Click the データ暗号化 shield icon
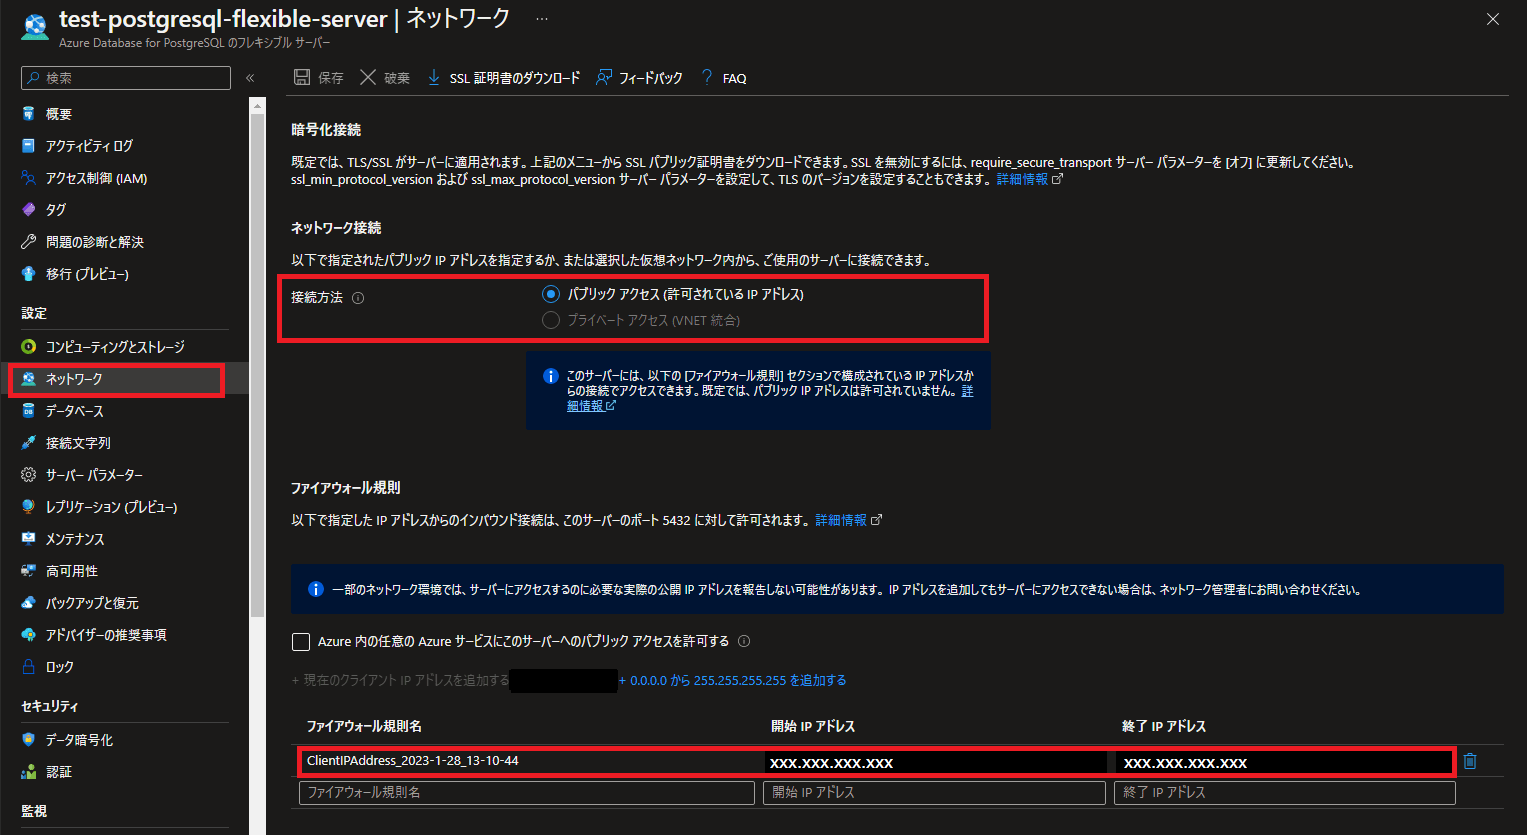 28,740
